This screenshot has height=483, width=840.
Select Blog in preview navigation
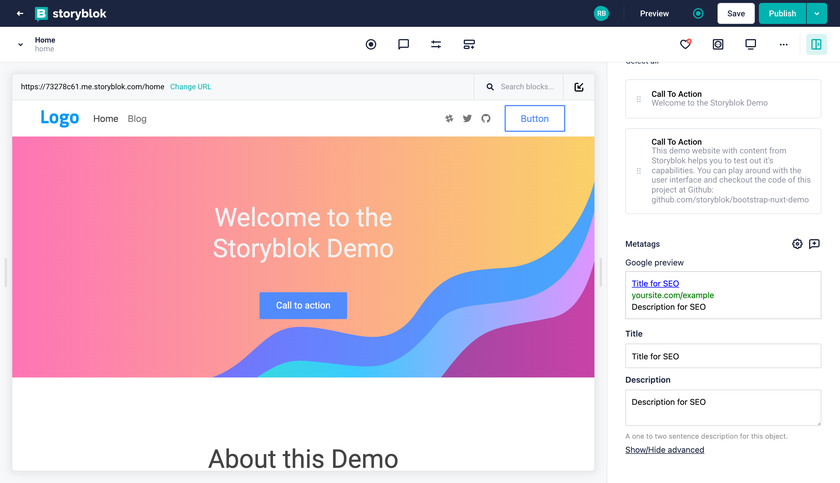coord(137,119)
